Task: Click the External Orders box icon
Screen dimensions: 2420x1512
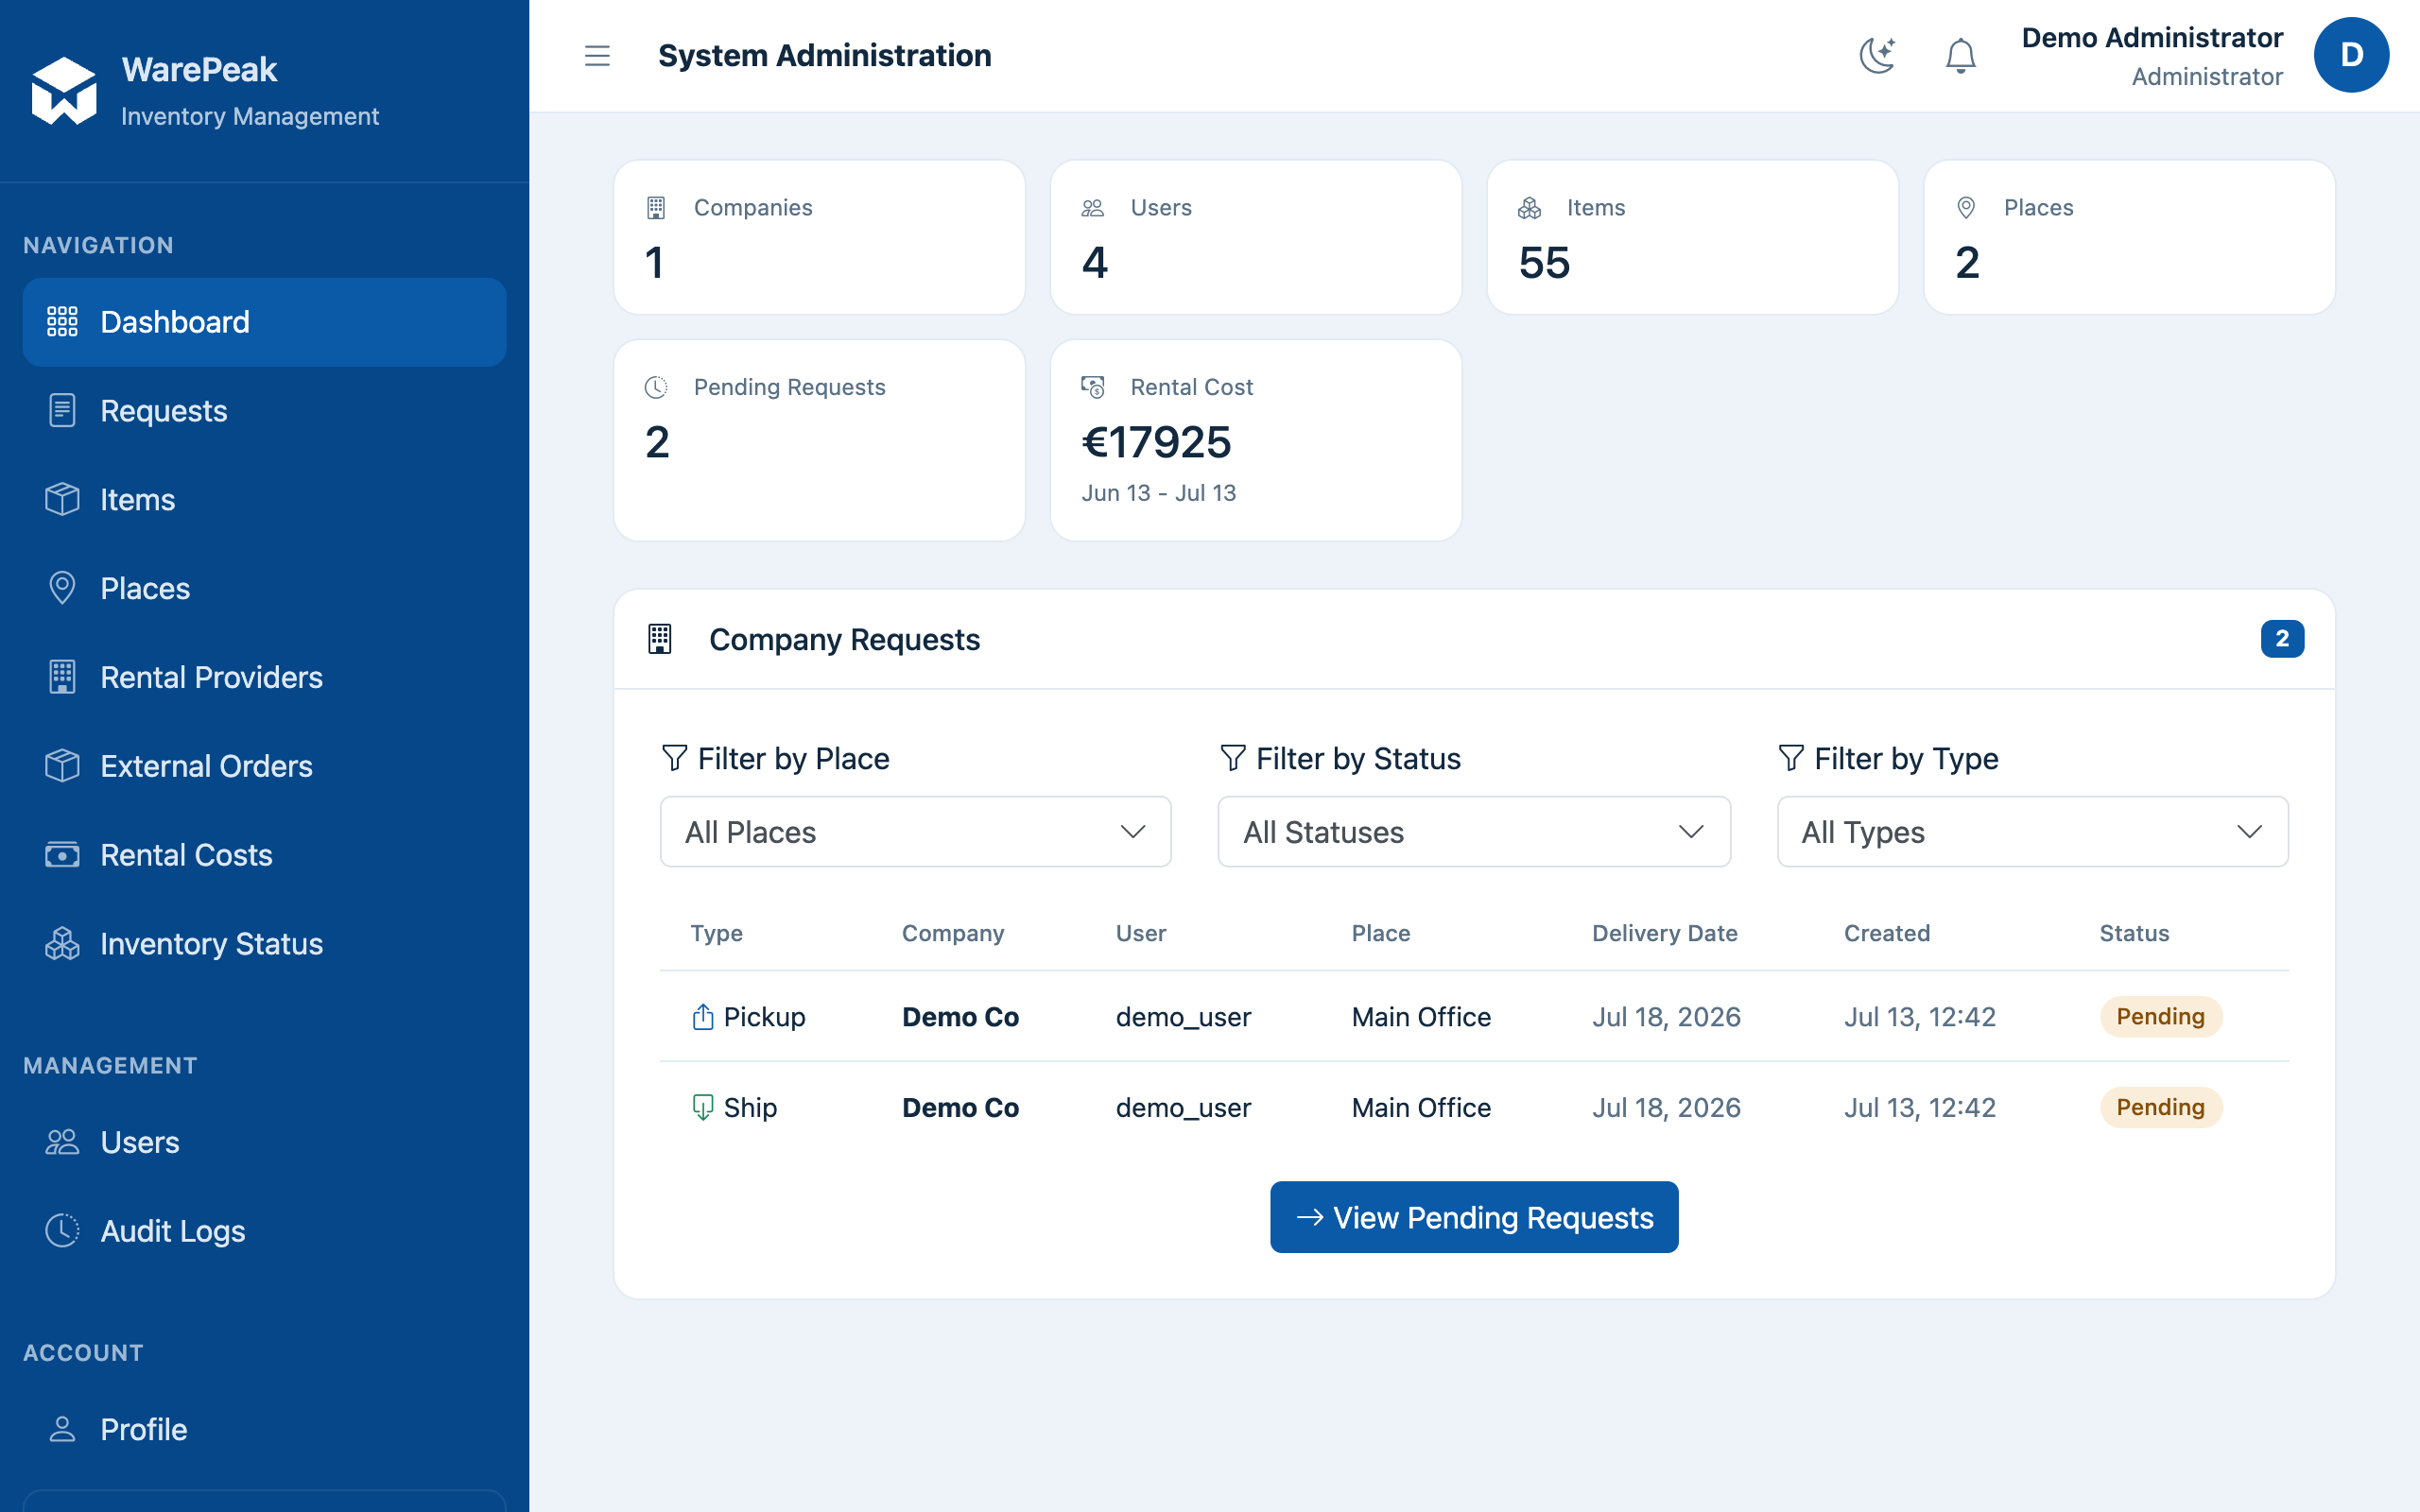Action: [x=62, y=766]
